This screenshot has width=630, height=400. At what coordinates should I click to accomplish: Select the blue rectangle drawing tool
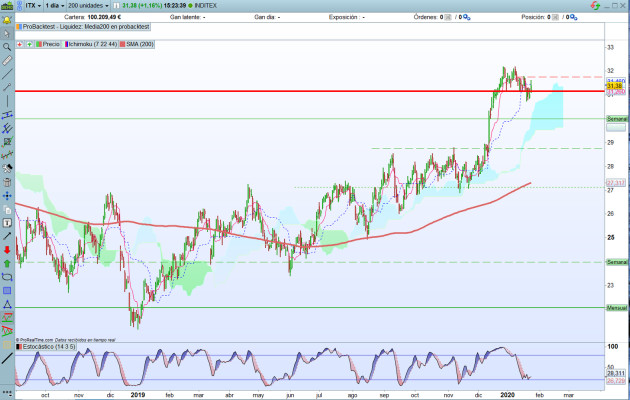7,290
